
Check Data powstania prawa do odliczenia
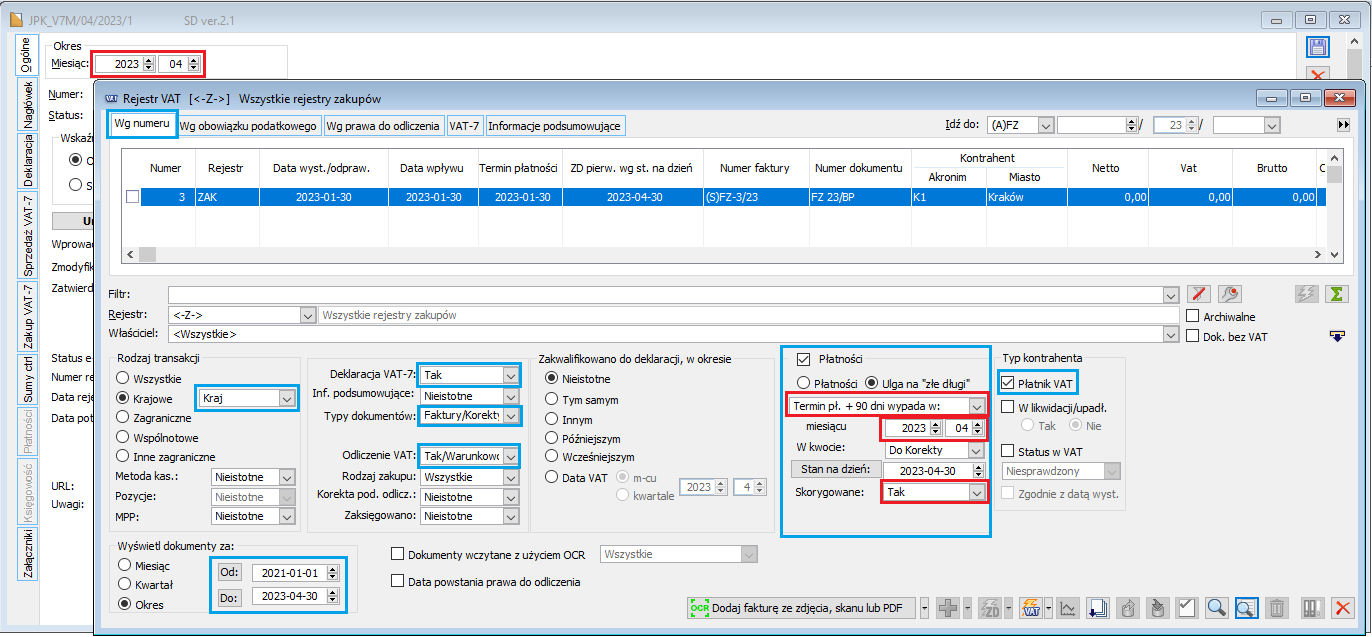pyautogui.click(x=397, y=581)
